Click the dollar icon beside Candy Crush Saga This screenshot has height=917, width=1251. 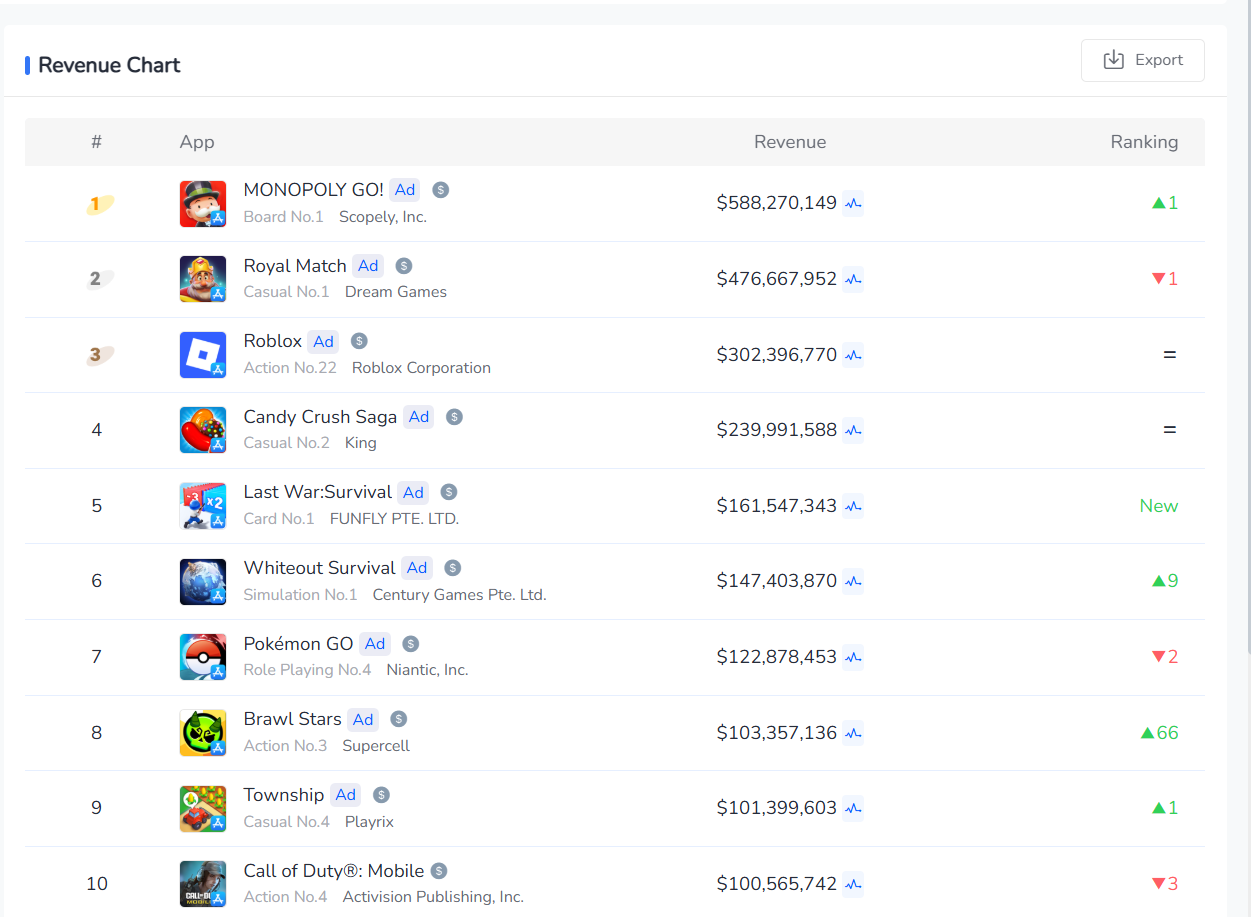[455, 417]
